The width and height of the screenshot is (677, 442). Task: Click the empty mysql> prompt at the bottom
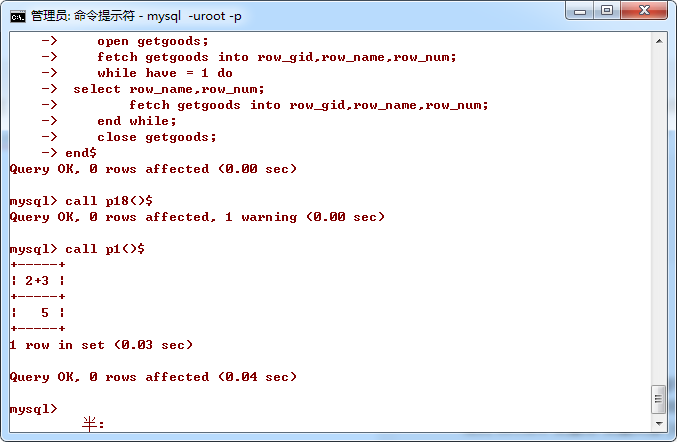33,409
